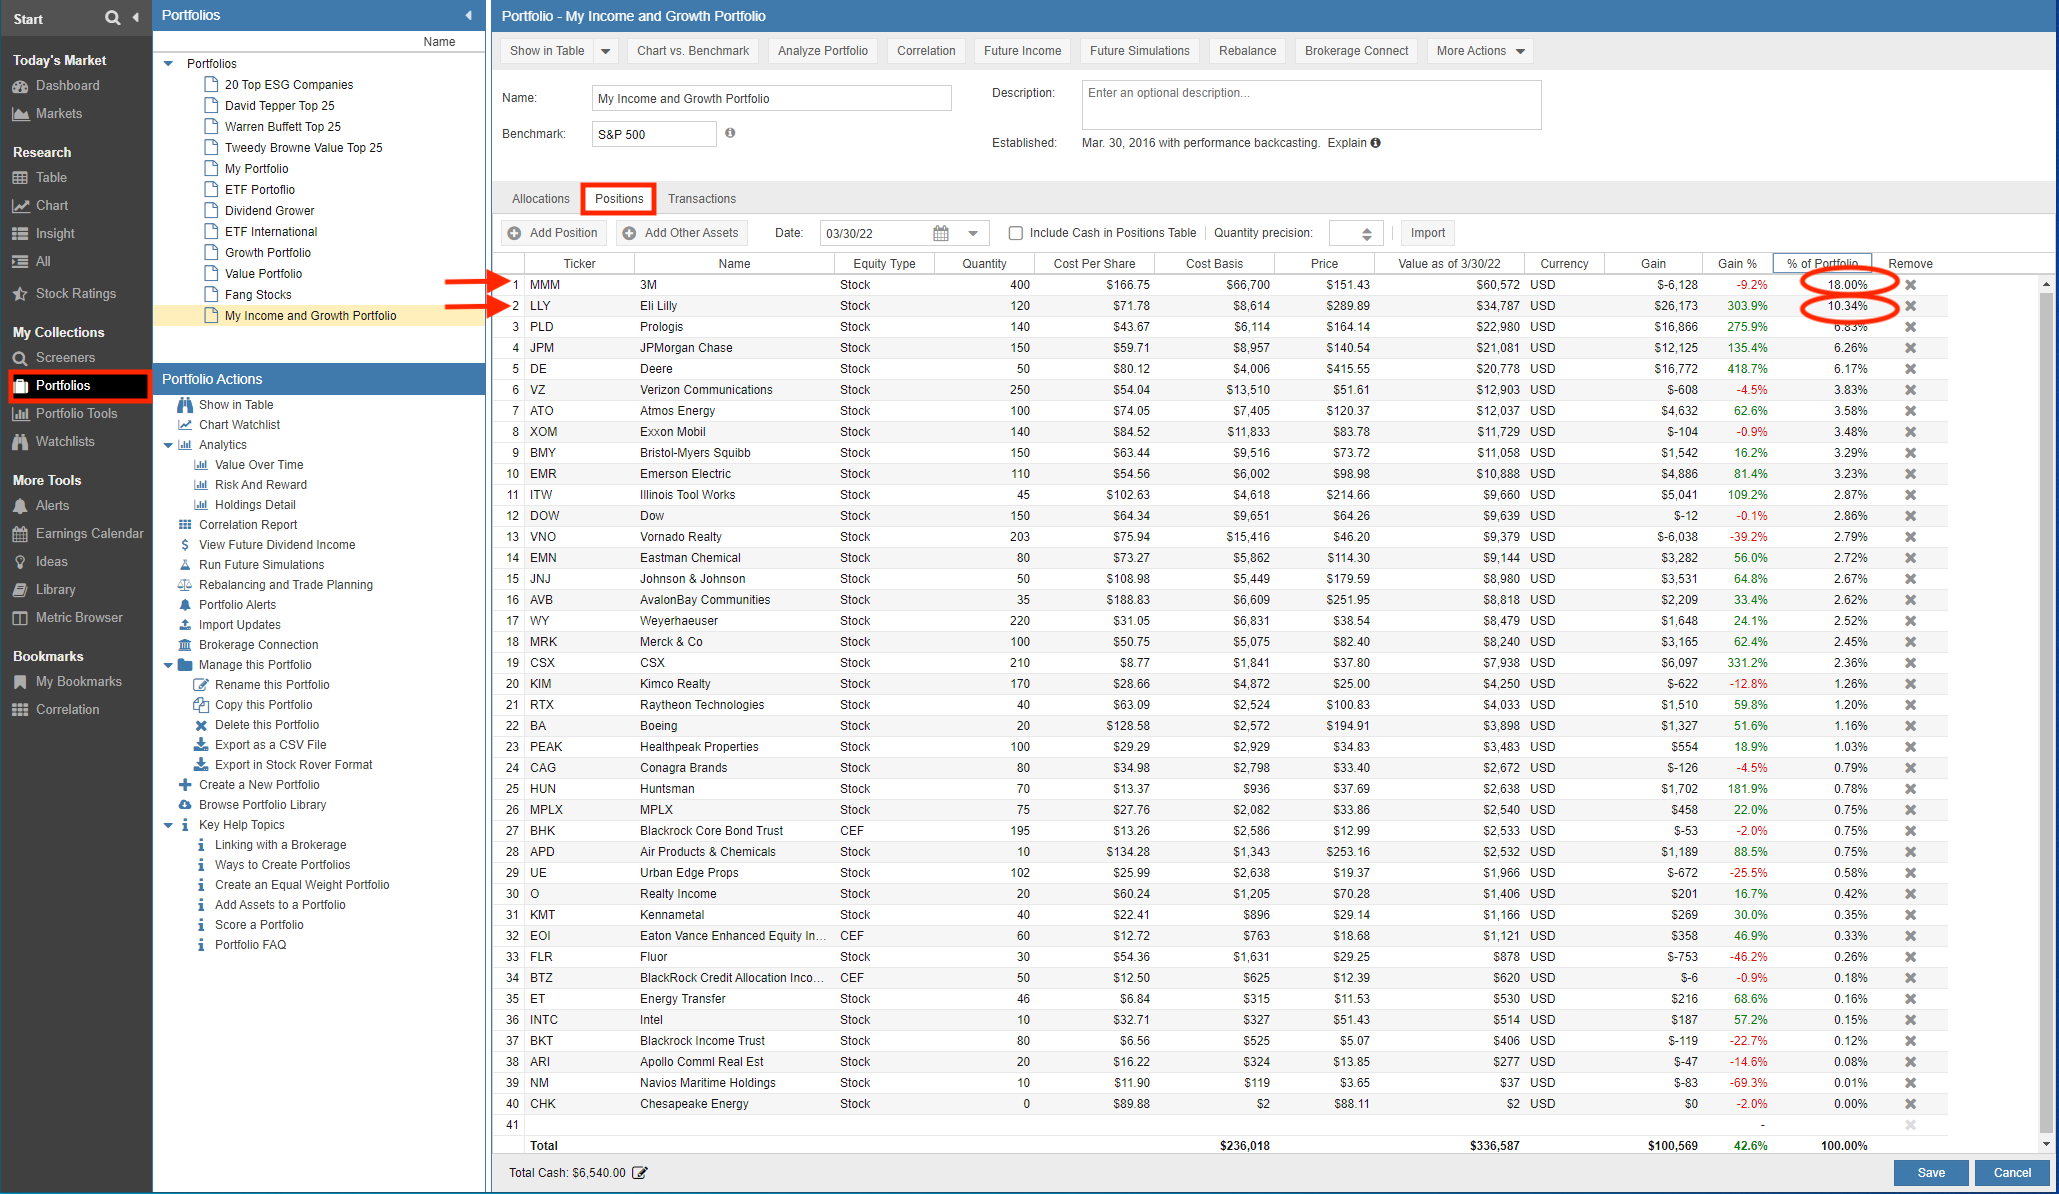Click the search magnifier icon near Start
Image resolution: width=2059 pixels, height=1194 pixels.
pyautogui.click(x=112, y=18)
